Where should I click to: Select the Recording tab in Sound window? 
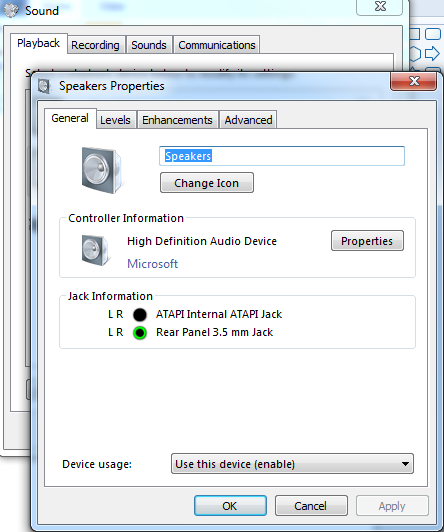[95, 45]
